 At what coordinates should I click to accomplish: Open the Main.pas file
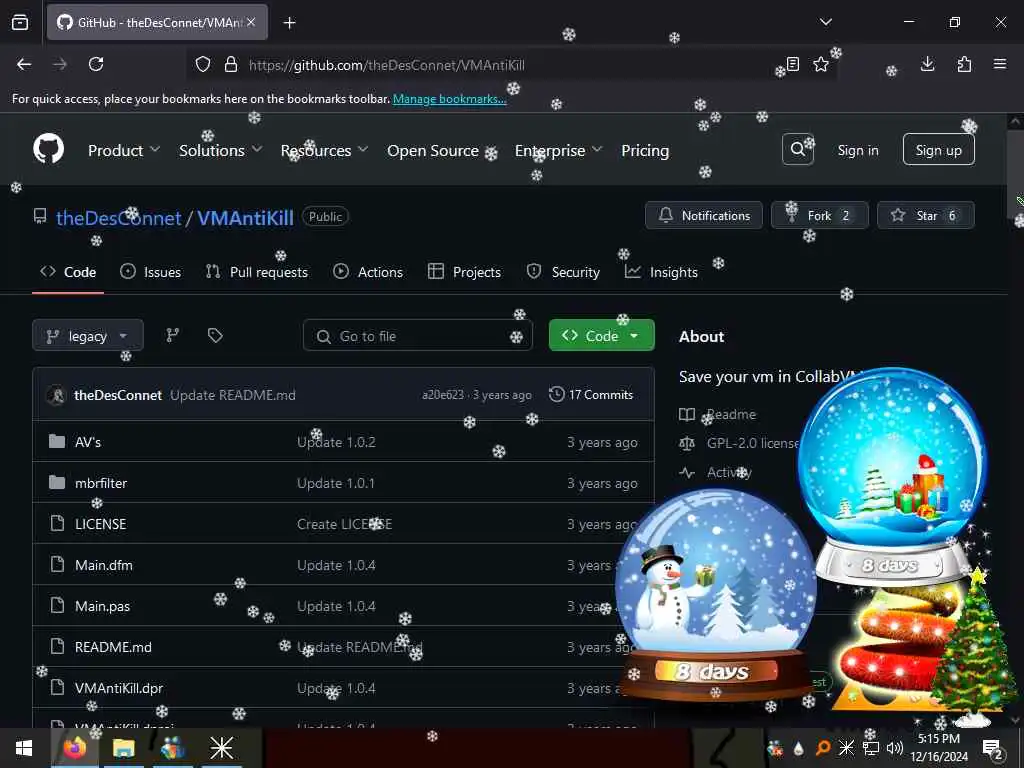pyautogui.click(x=103, y=606)
